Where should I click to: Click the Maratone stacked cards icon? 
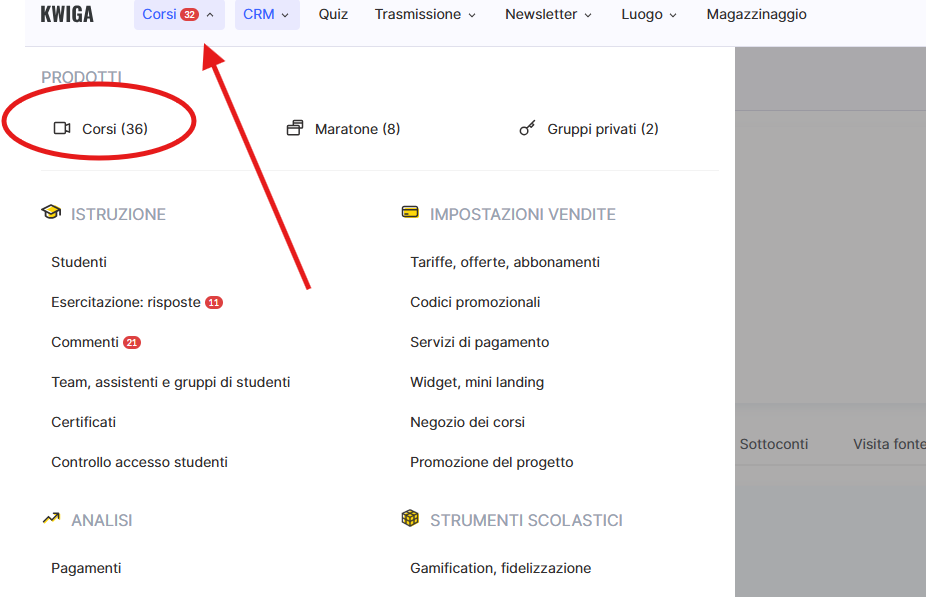pos(295,129)
